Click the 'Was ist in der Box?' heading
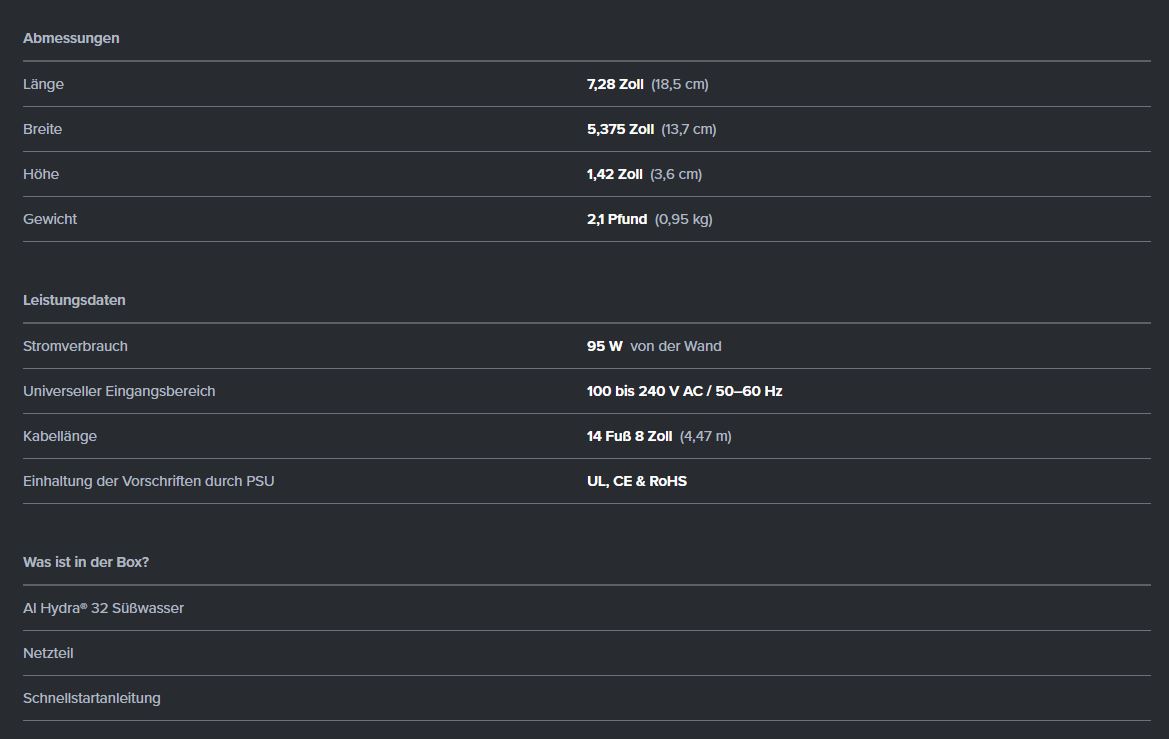1169x739 pixels. (x=86, y=562)
